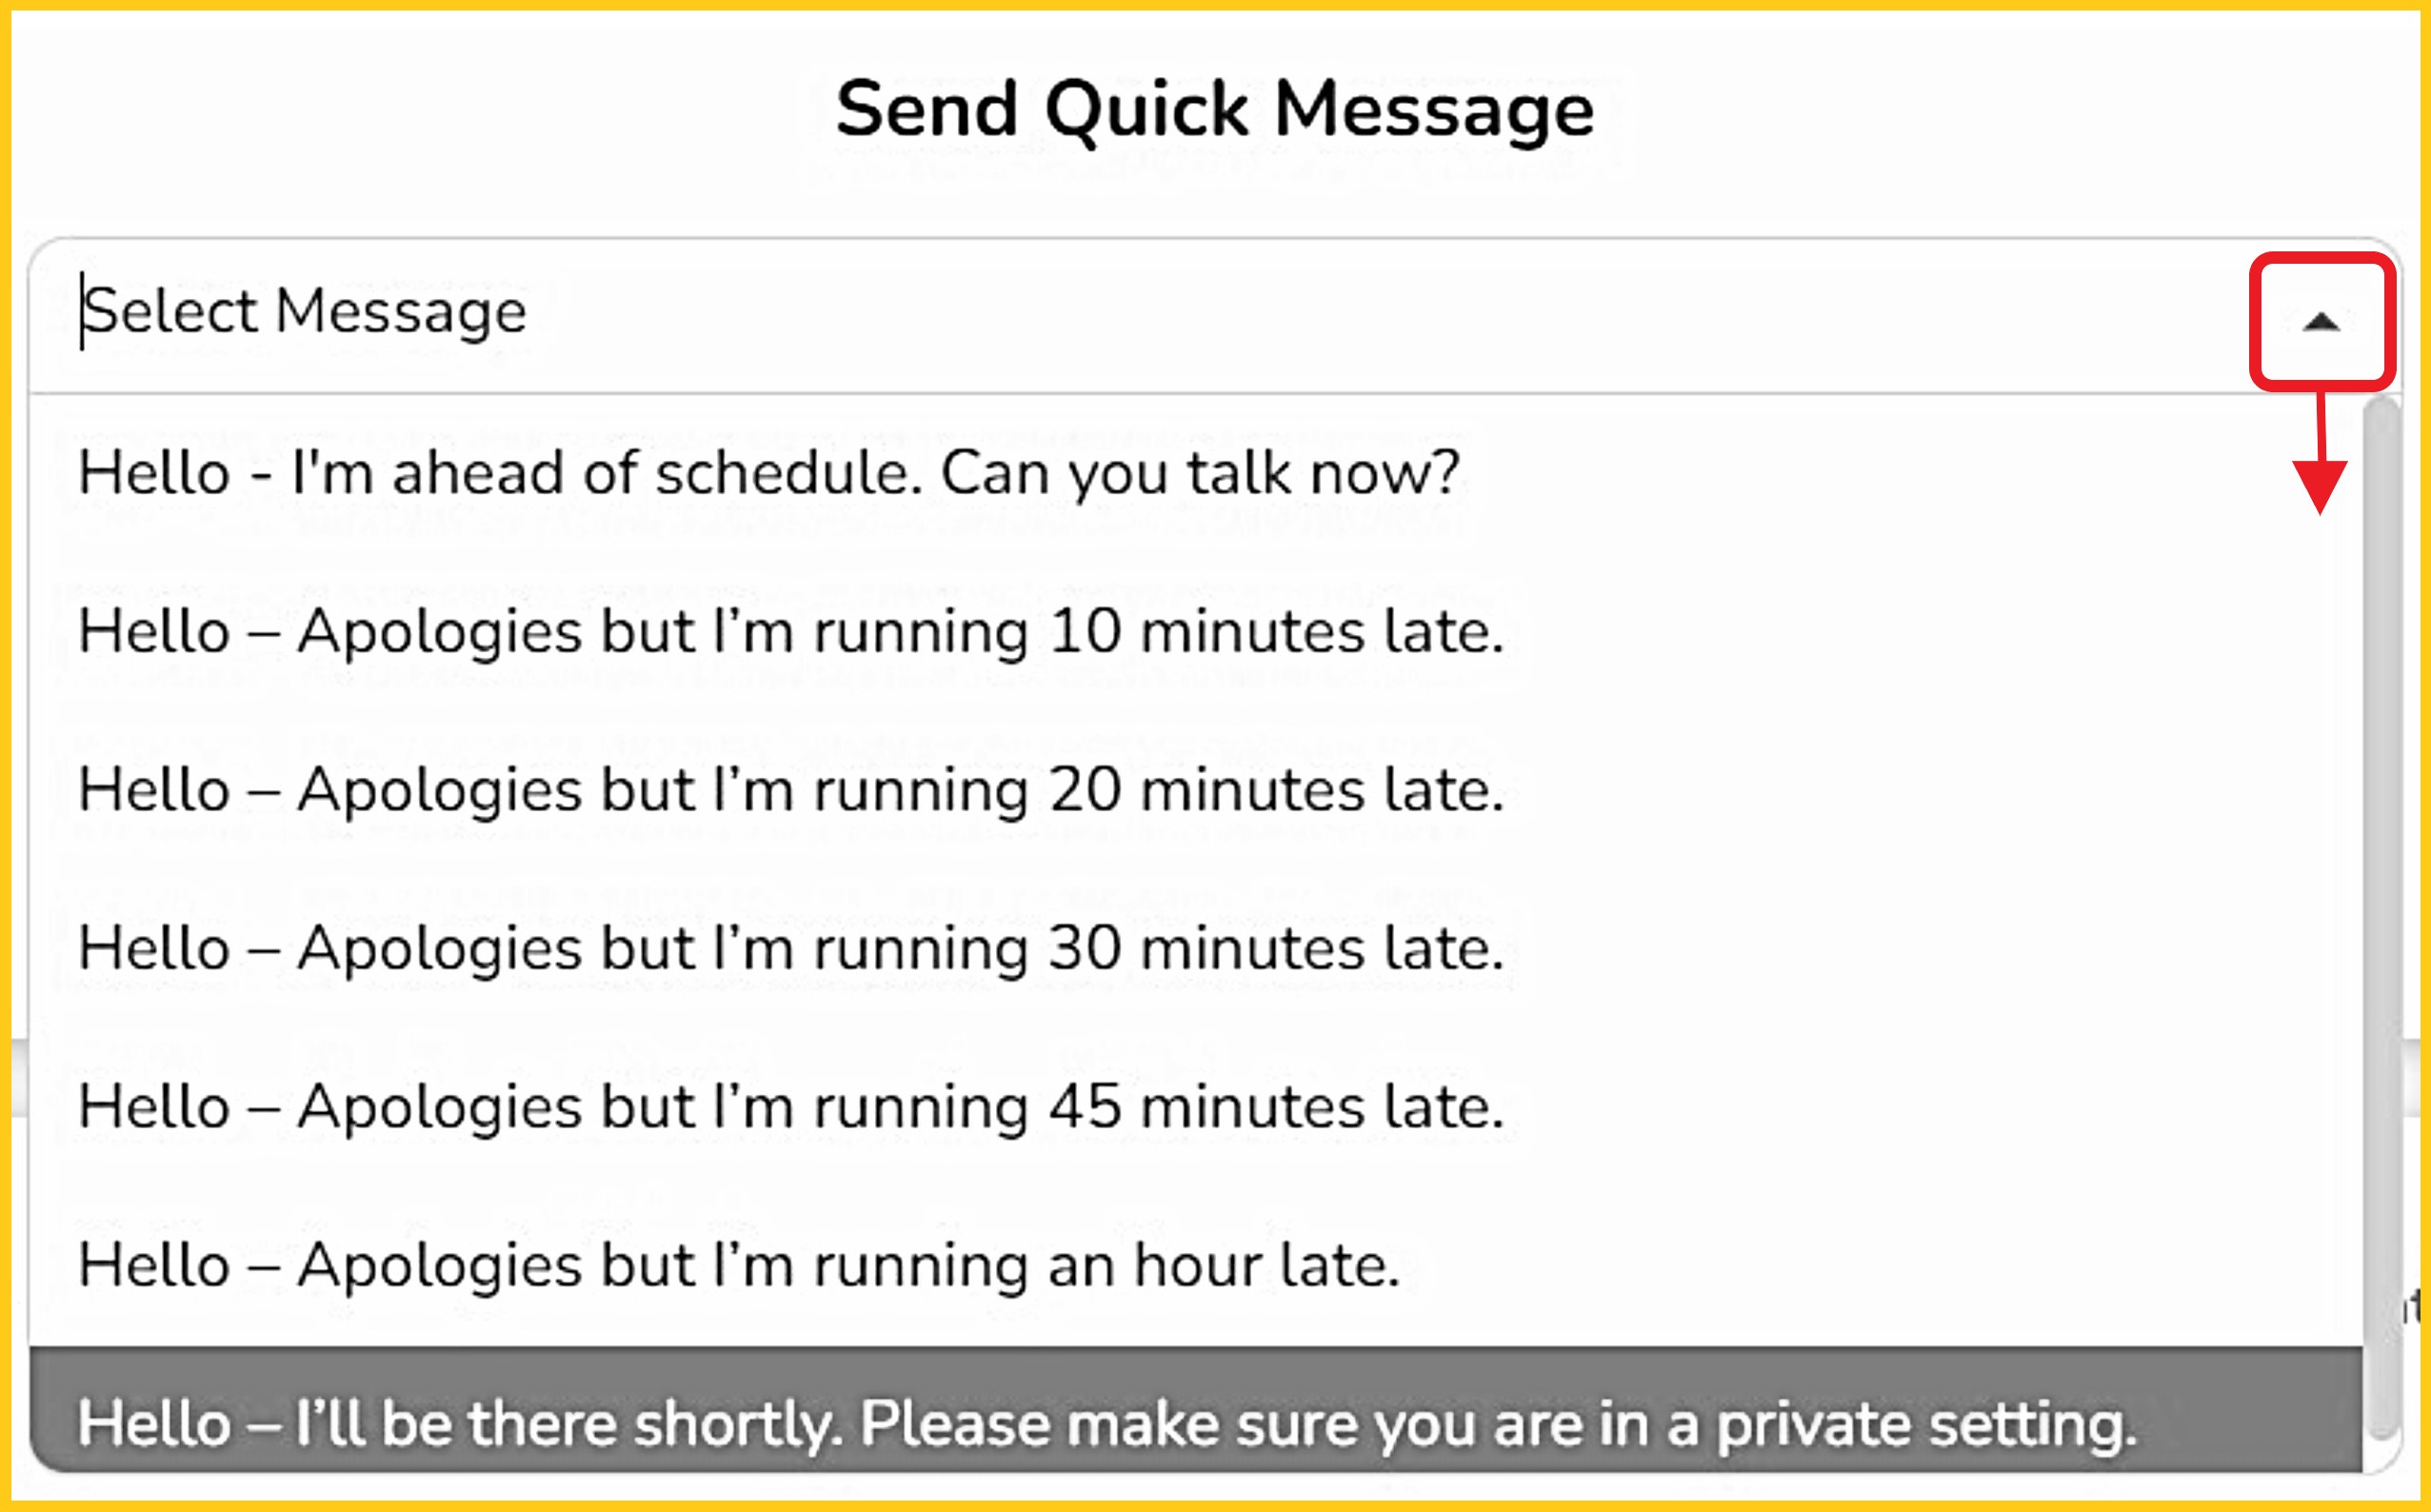
Task: Select the "ahead of schedule" message
Action: tap(768, 473)
